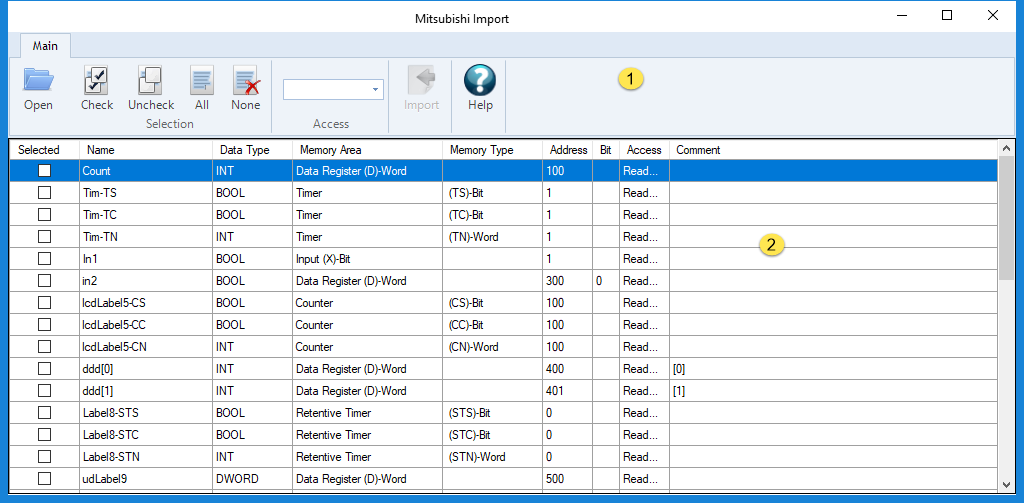Click the address 400 cell
1024x503 pixels.
(x=568, y=368)
